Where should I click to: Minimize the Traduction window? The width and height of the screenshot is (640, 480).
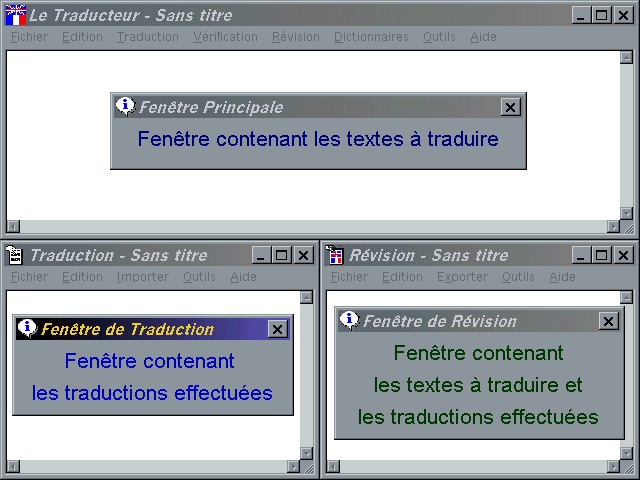click(x=261, y=256)
